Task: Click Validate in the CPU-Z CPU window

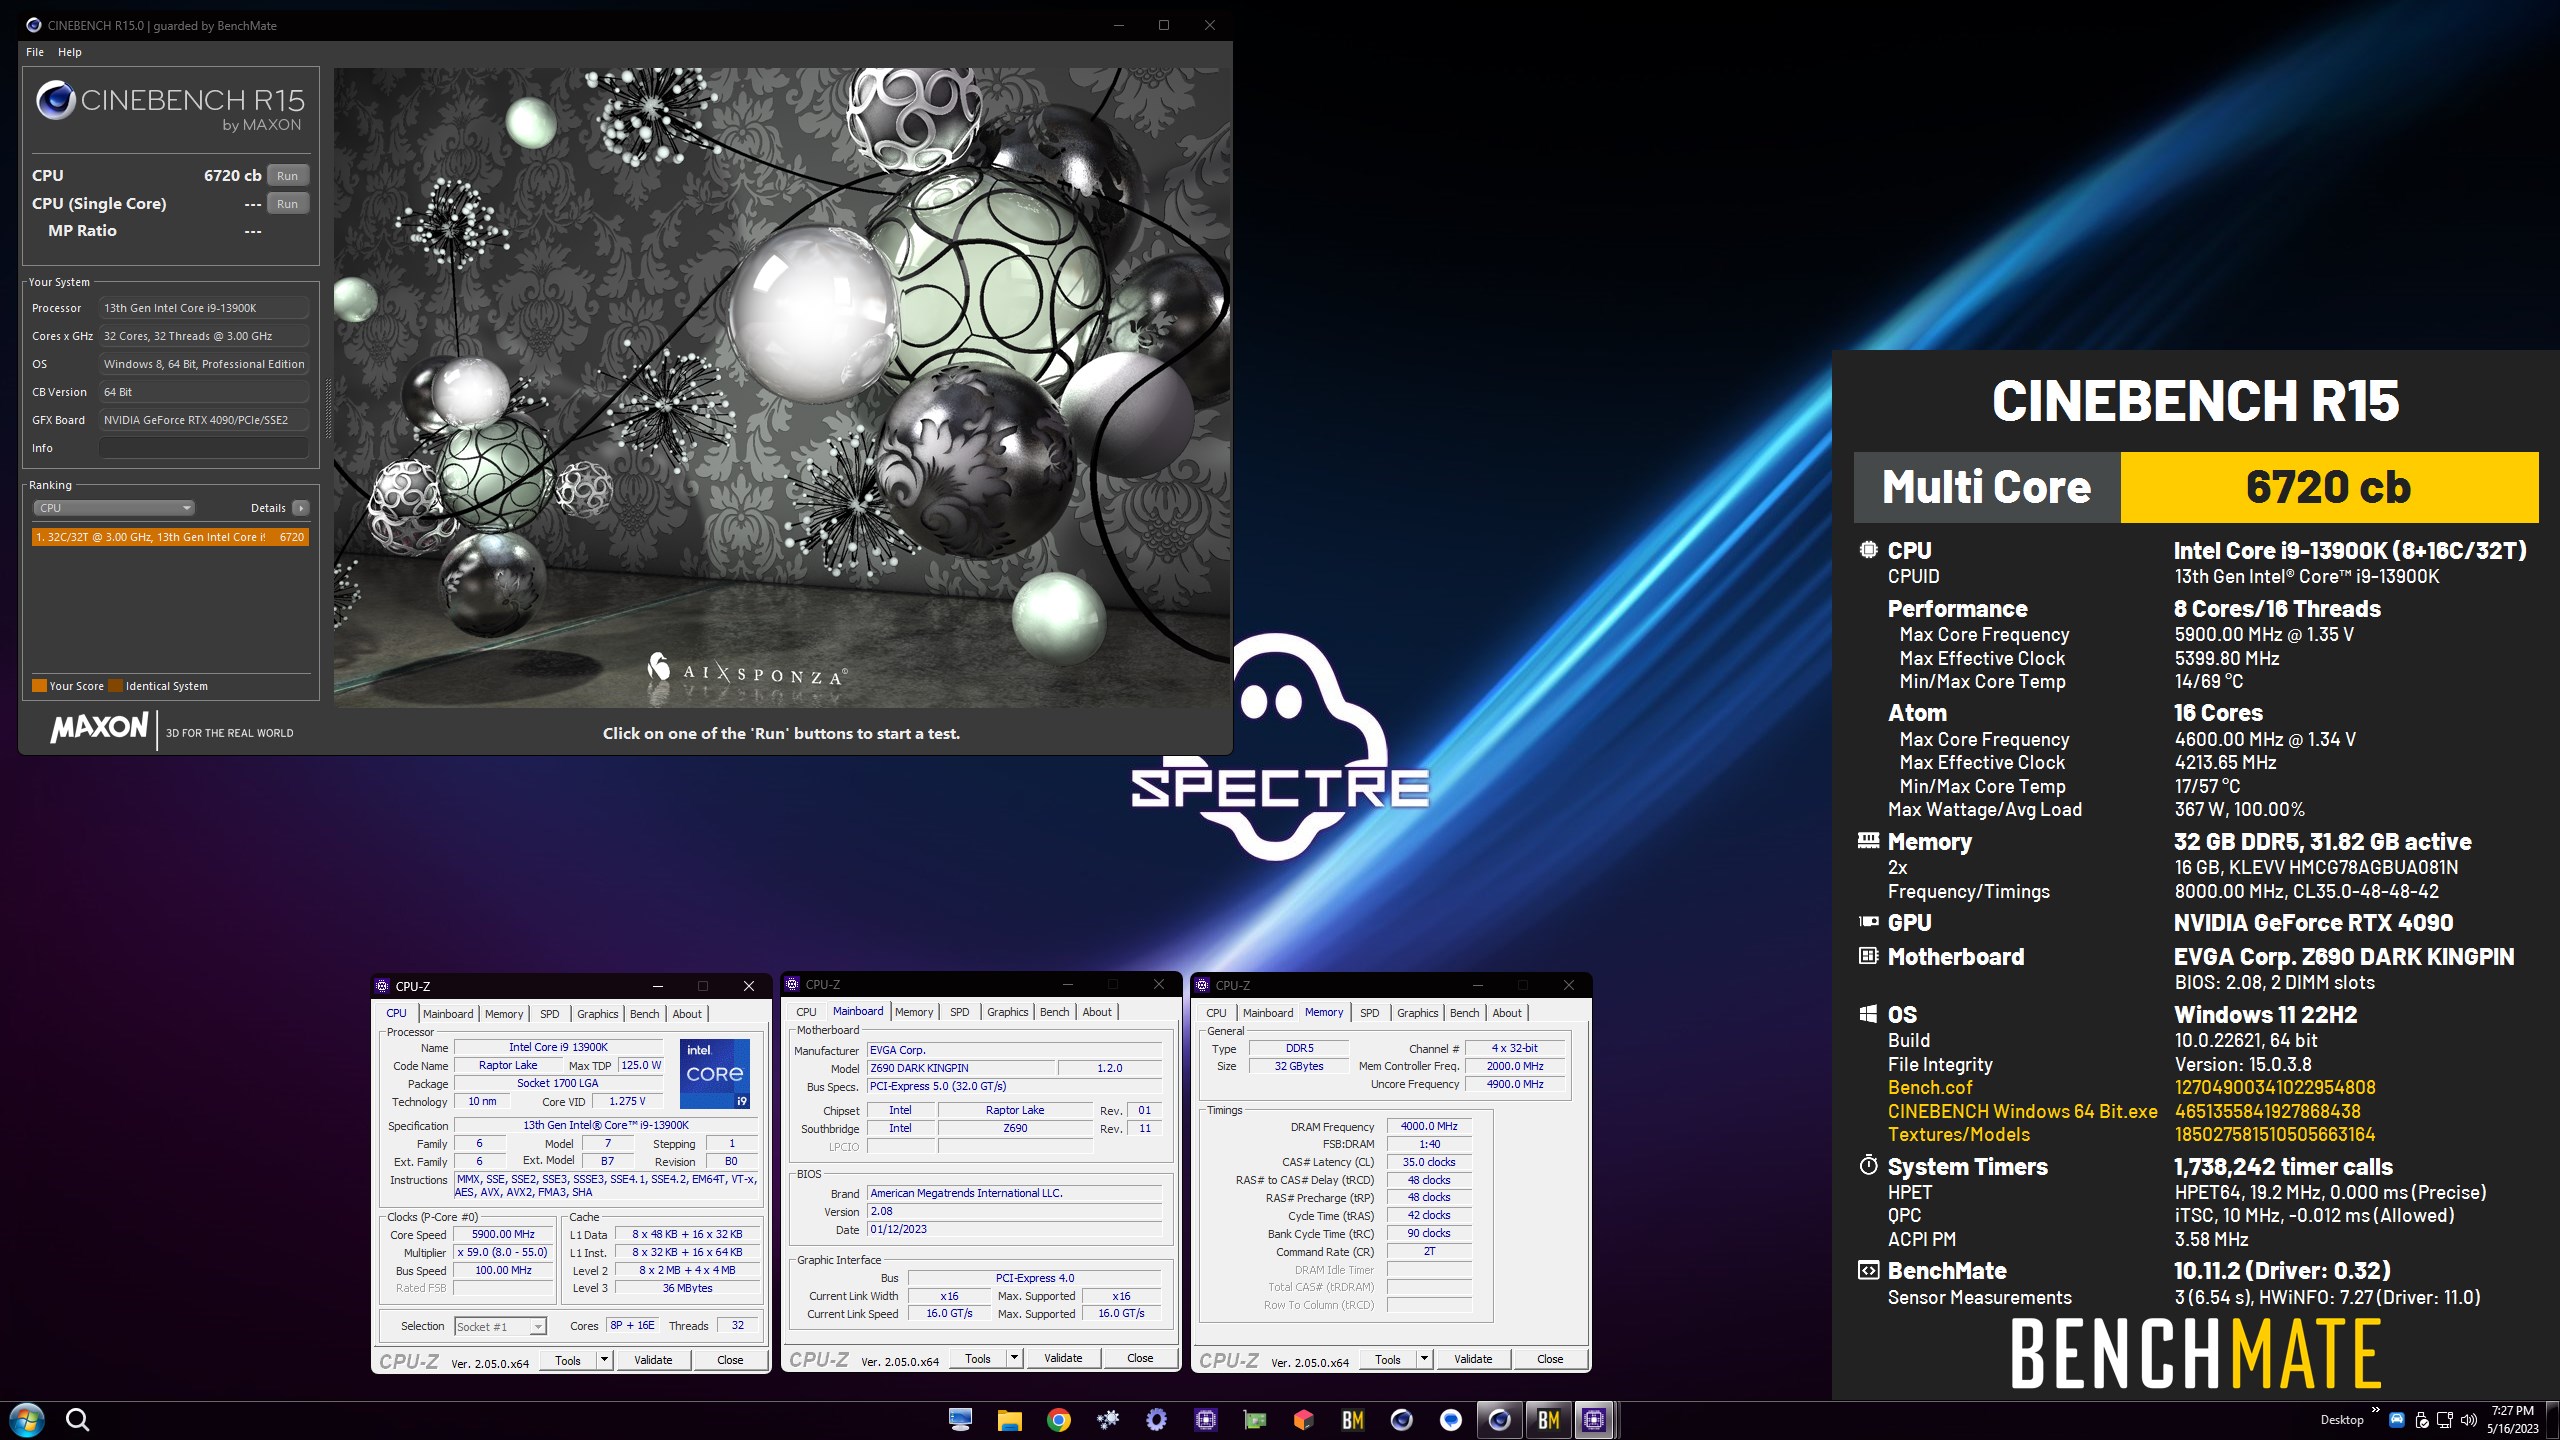Action: [x=653, y=1360]
